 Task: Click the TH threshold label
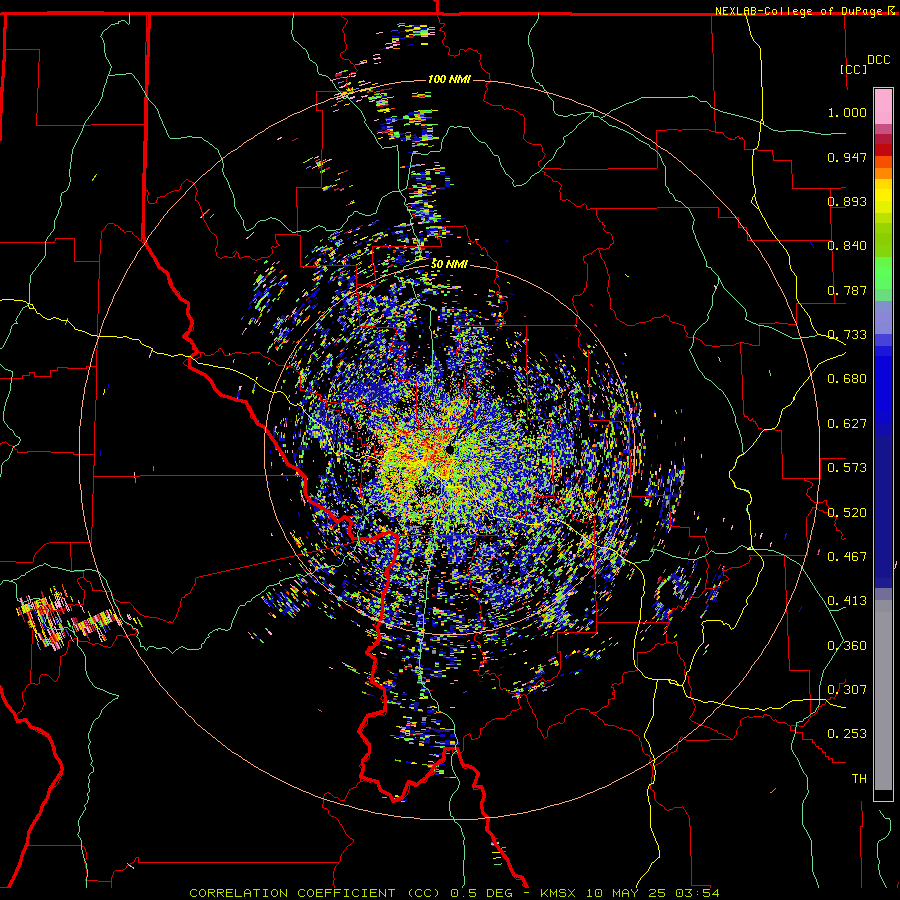(859, 779)
